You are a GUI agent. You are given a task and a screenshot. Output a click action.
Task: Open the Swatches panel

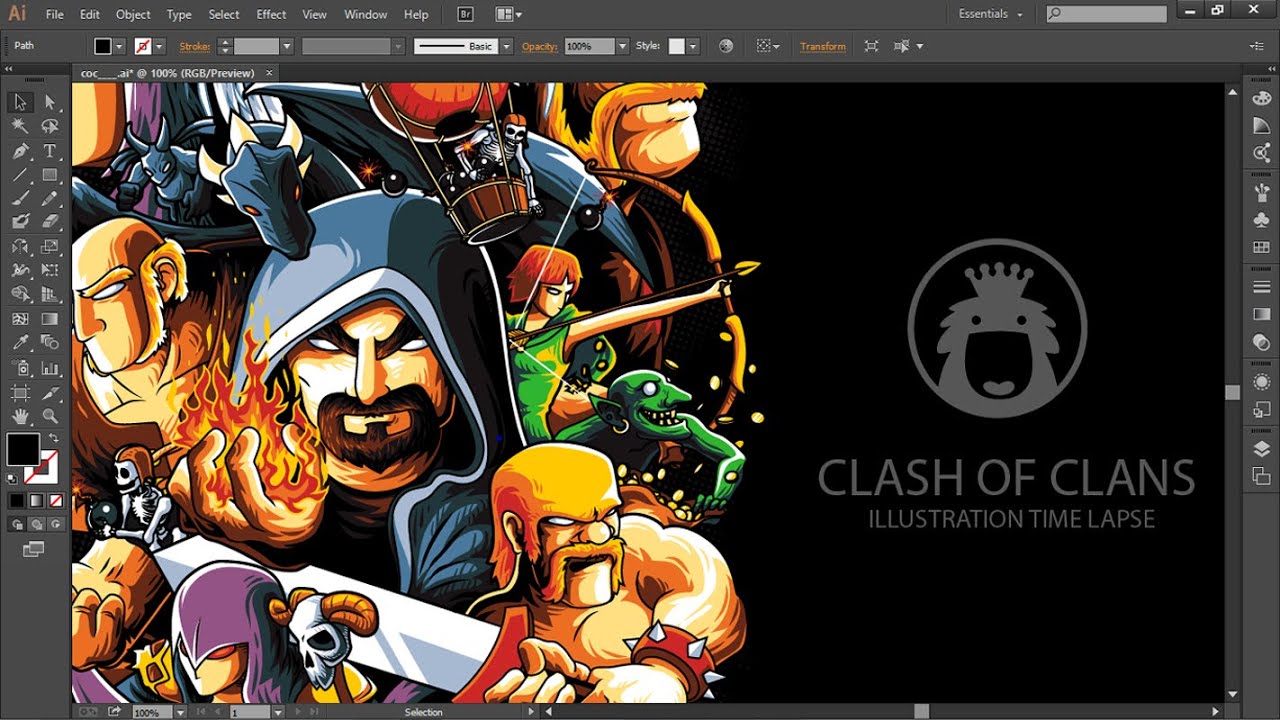(x=1261, y=246)
